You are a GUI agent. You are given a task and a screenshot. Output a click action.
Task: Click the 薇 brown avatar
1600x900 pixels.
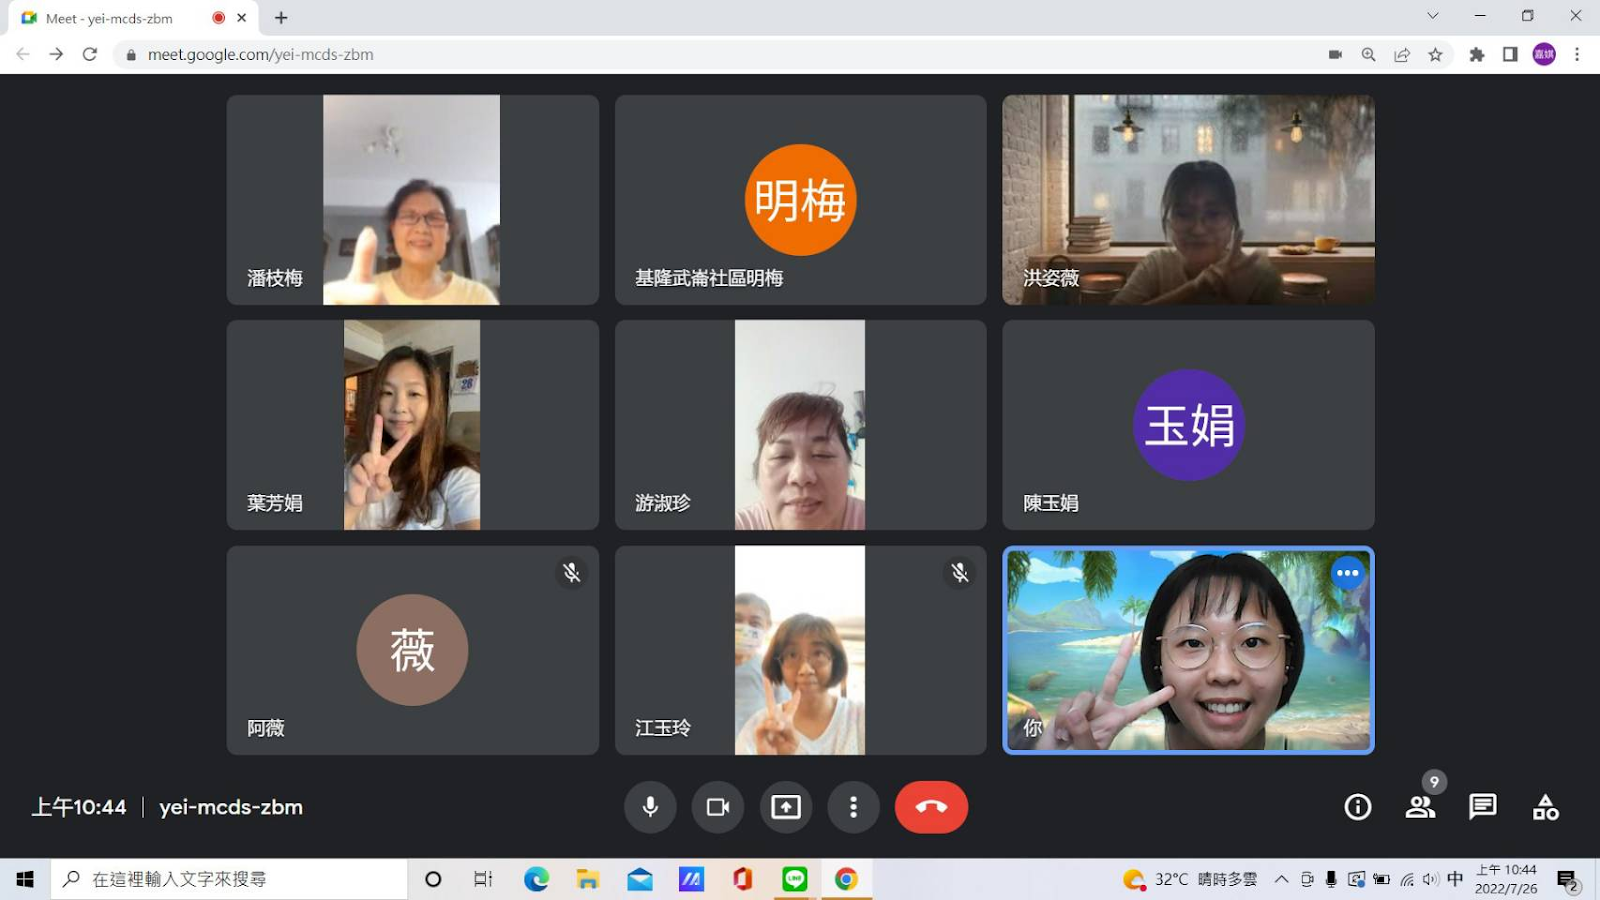point(412,650)
